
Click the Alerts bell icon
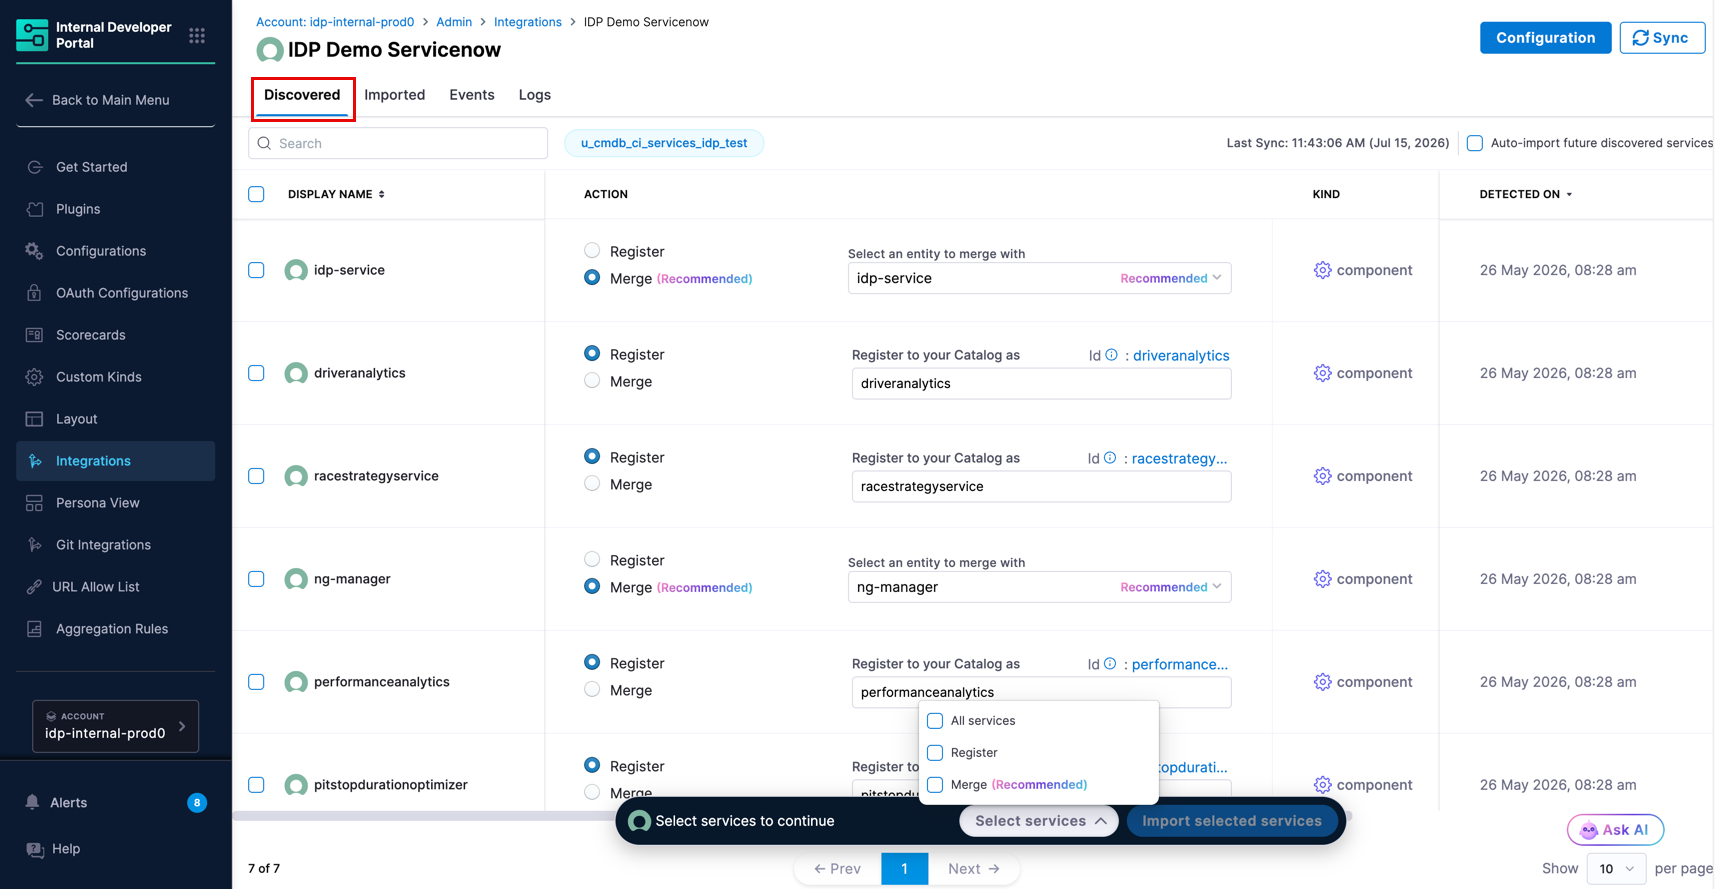[x=32, y=802]
